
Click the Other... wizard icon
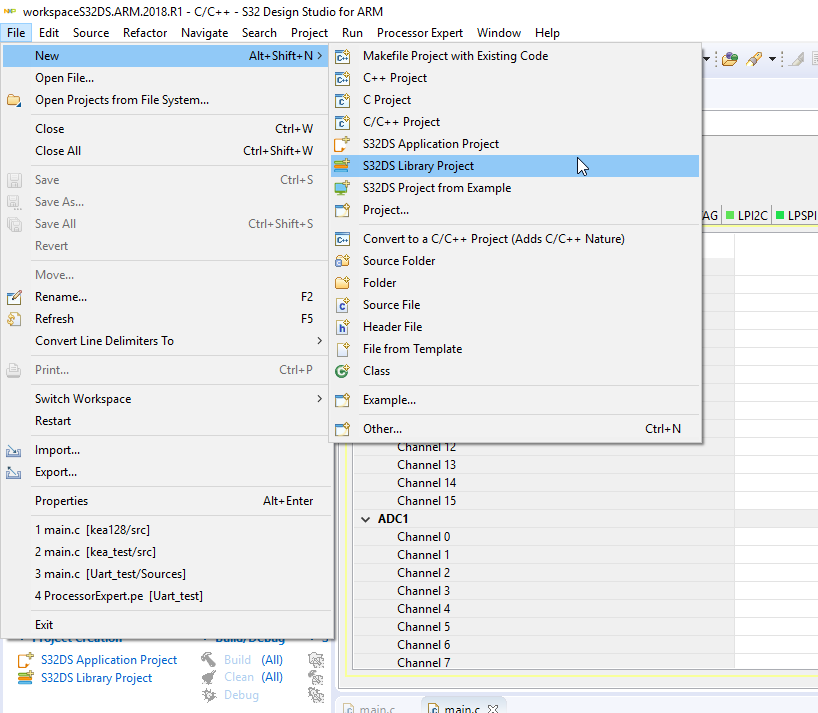[x=342, y=429]
